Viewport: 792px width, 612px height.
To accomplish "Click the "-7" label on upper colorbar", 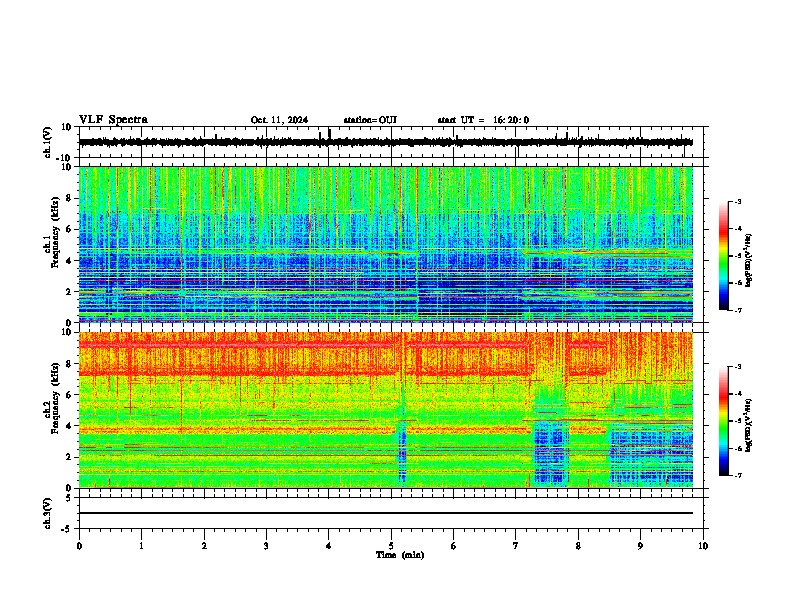I will (x=737, y=310).
